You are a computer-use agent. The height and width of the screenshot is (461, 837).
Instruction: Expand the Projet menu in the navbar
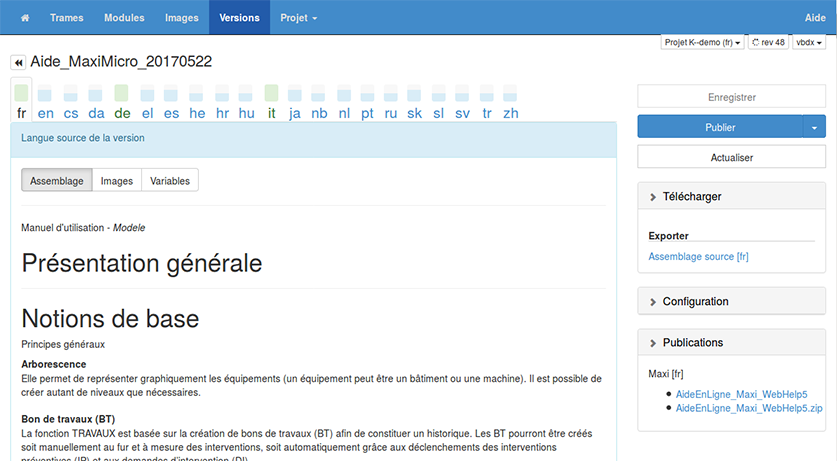click(x=298, y=18)
